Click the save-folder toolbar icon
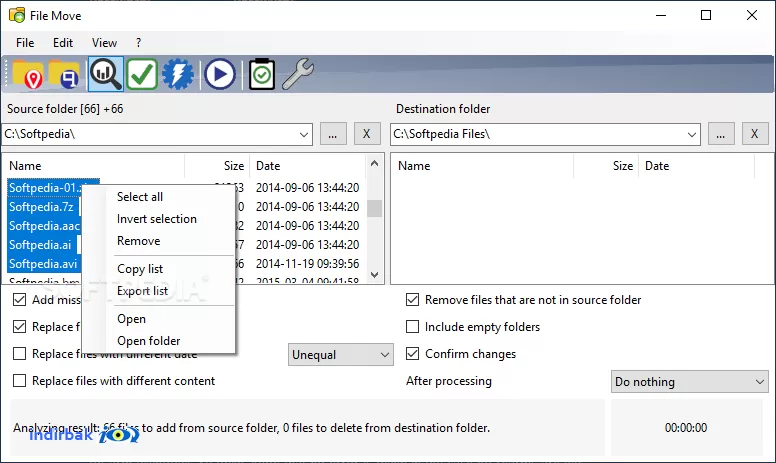 click(65, 75)
